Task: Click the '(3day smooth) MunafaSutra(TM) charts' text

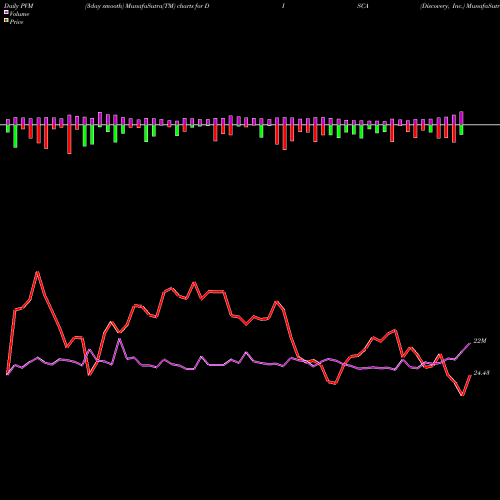Action: pyautogui.click(x=139, y=6)
